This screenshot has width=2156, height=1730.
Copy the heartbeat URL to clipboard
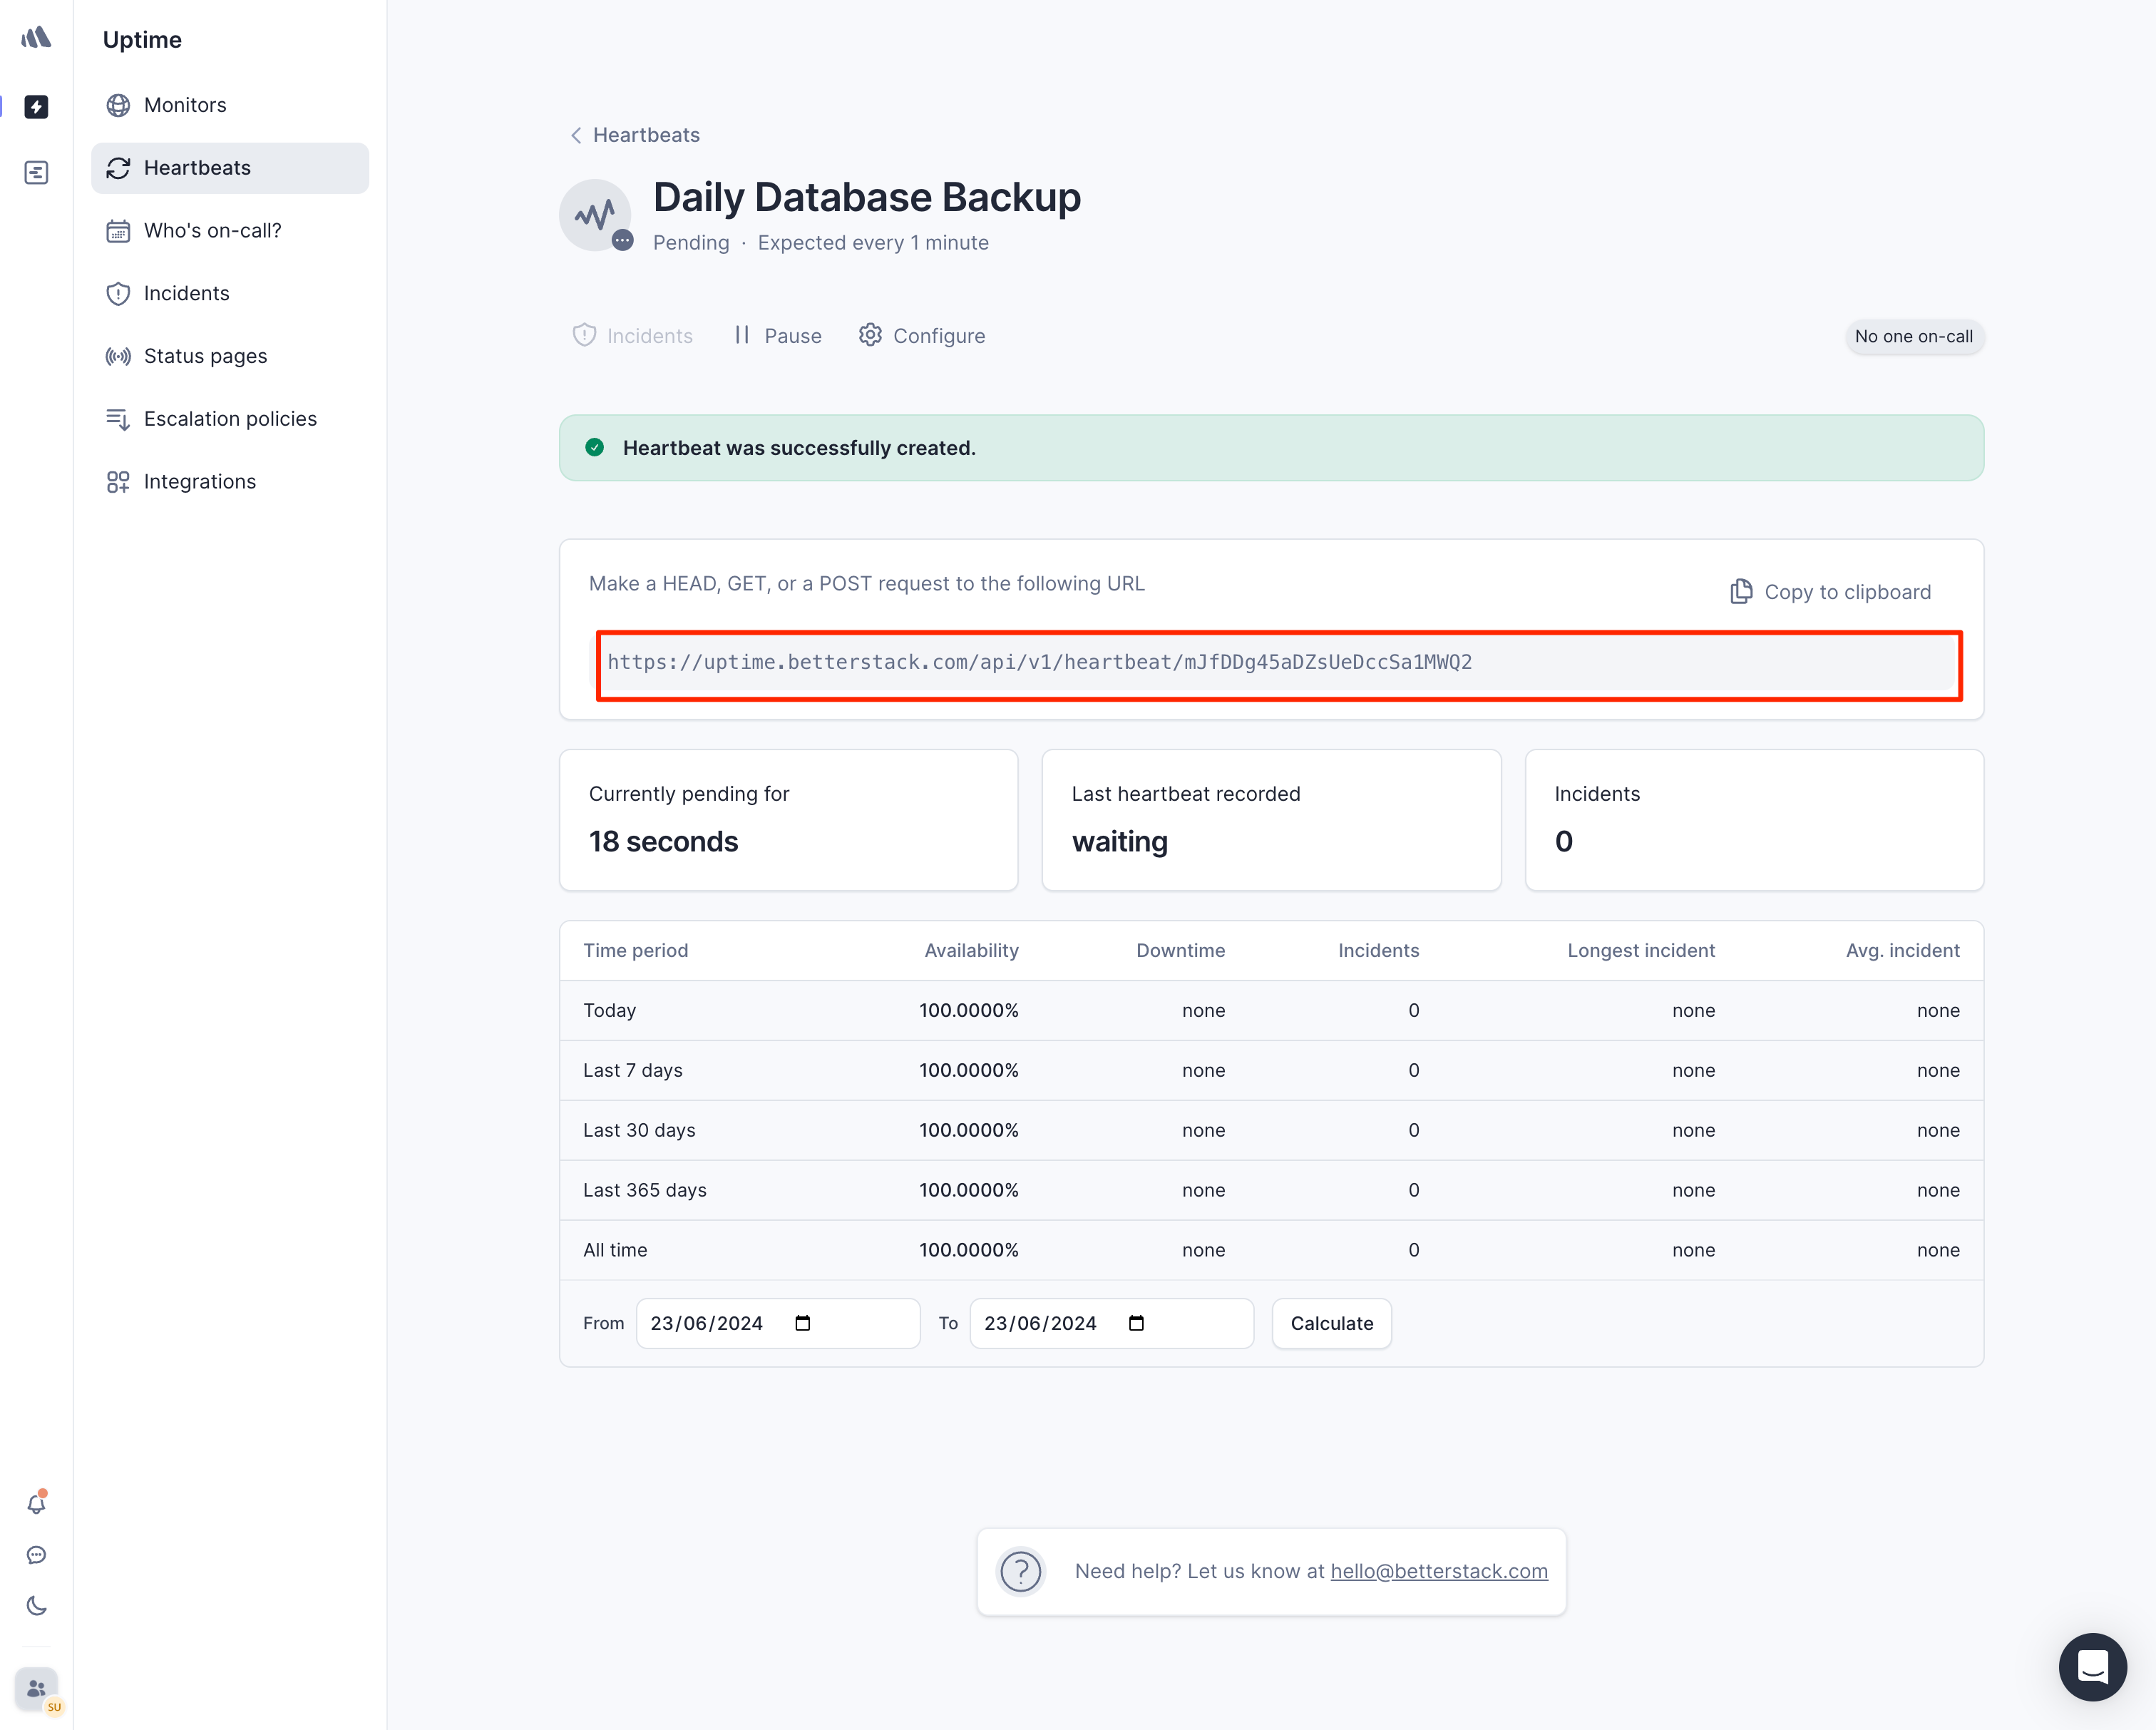[x=1830, y=592]
